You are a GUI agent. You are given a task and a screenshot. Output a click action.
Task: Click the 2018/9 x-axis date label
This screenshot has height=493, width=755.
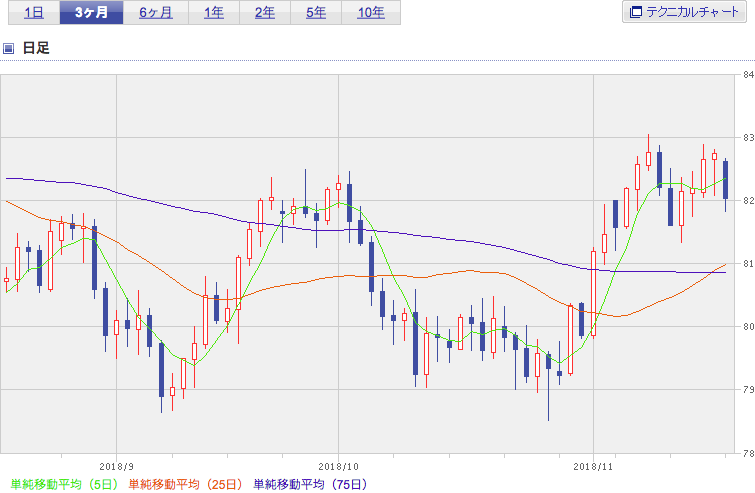click(x=116, y=467)
